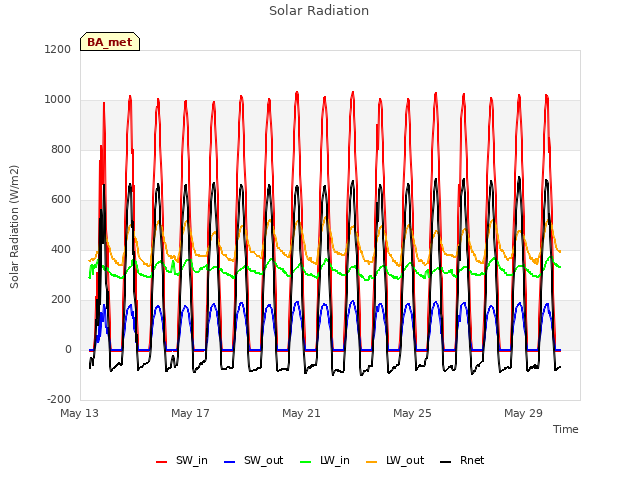Screen dimensions: 640x480
Task: Click the Time axis label
Action: (566, 429)
